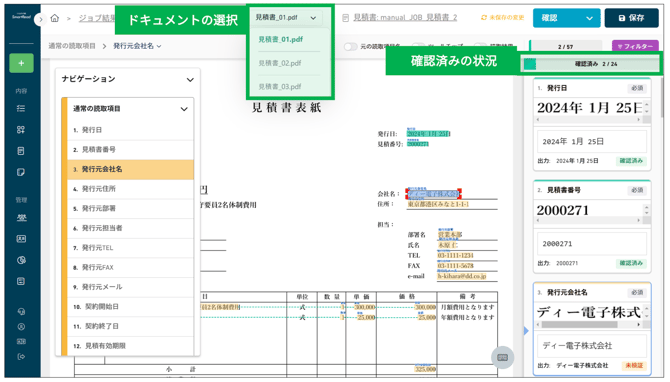Collapse the 通常の読取項目 list section
This screenshot has width=670, height=382.
[x=184, y=109]
